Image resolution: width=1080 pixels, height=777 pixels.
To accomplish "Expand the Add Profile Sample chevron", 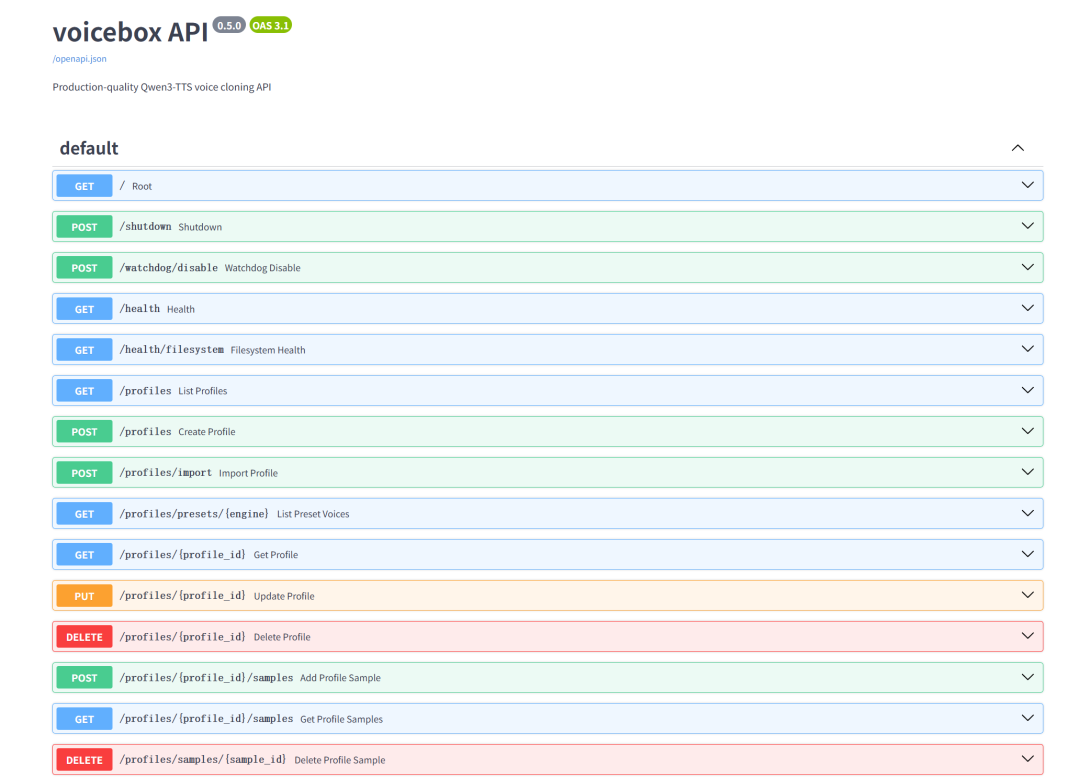I will 1027,677.
